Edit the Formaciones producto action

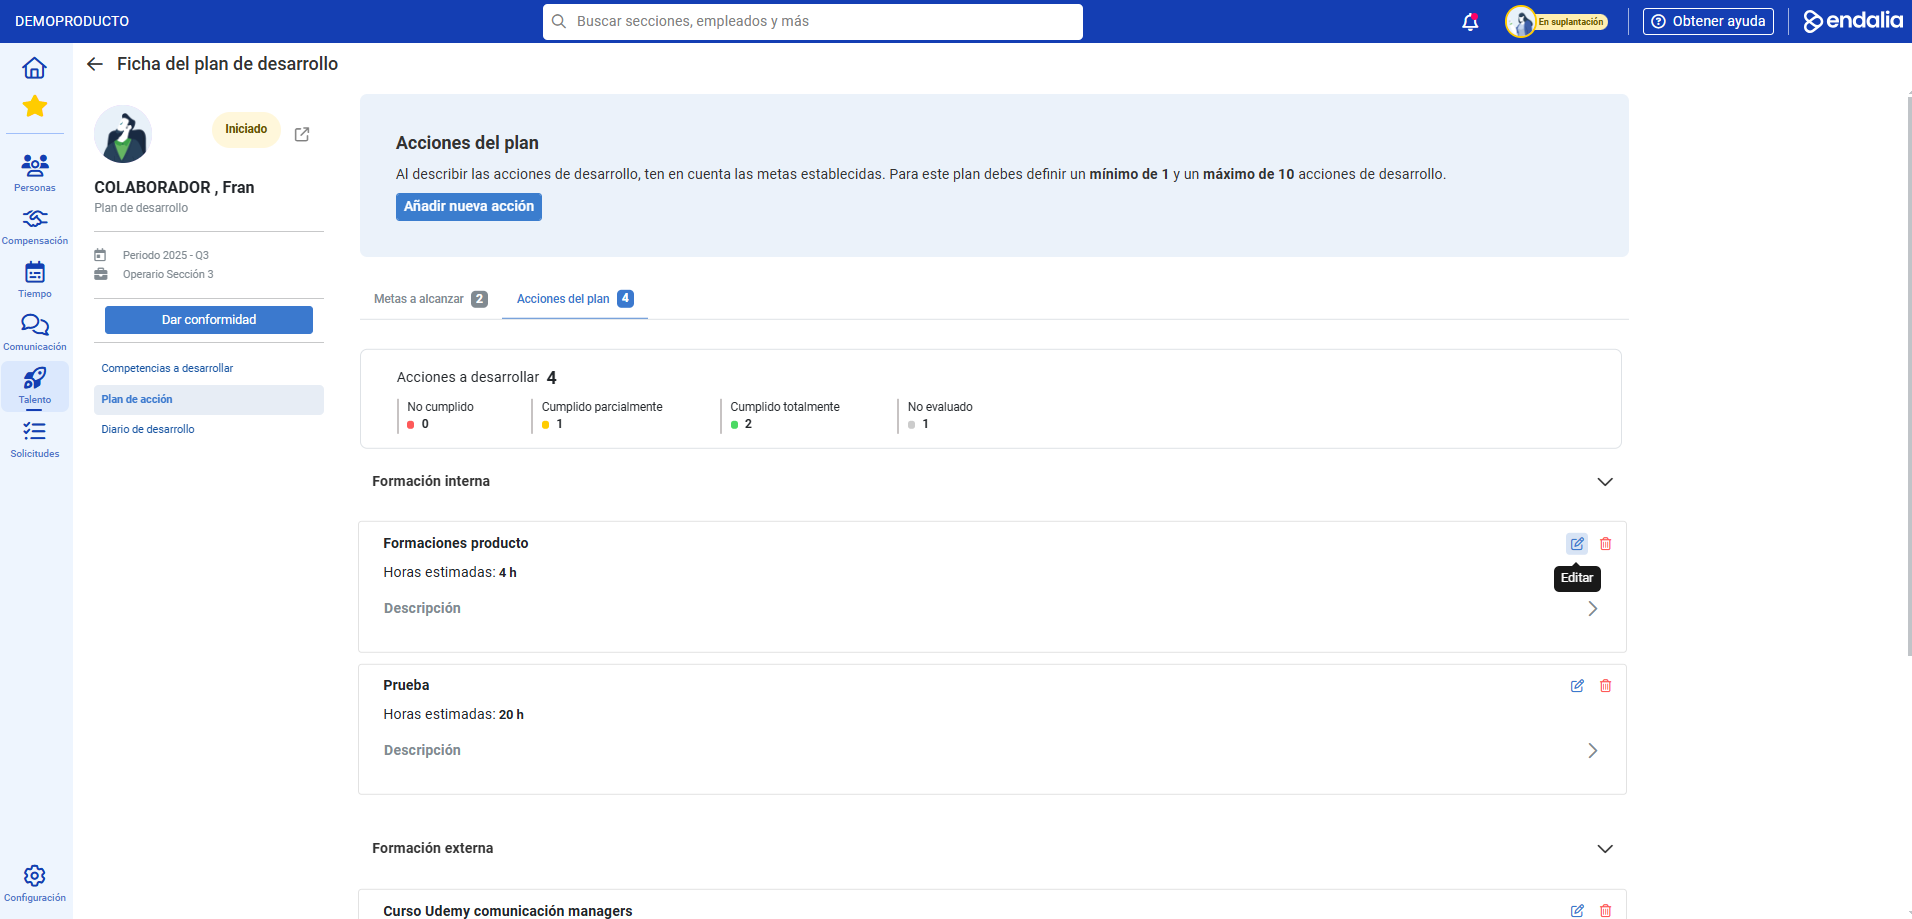pyautogui.click(x=1577, y=544)
